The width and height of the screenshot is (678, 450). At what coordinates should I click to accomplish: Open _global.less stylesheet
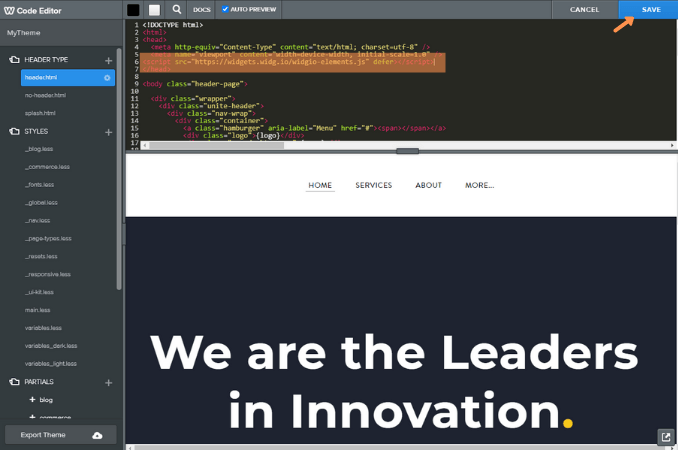point(41,203)
